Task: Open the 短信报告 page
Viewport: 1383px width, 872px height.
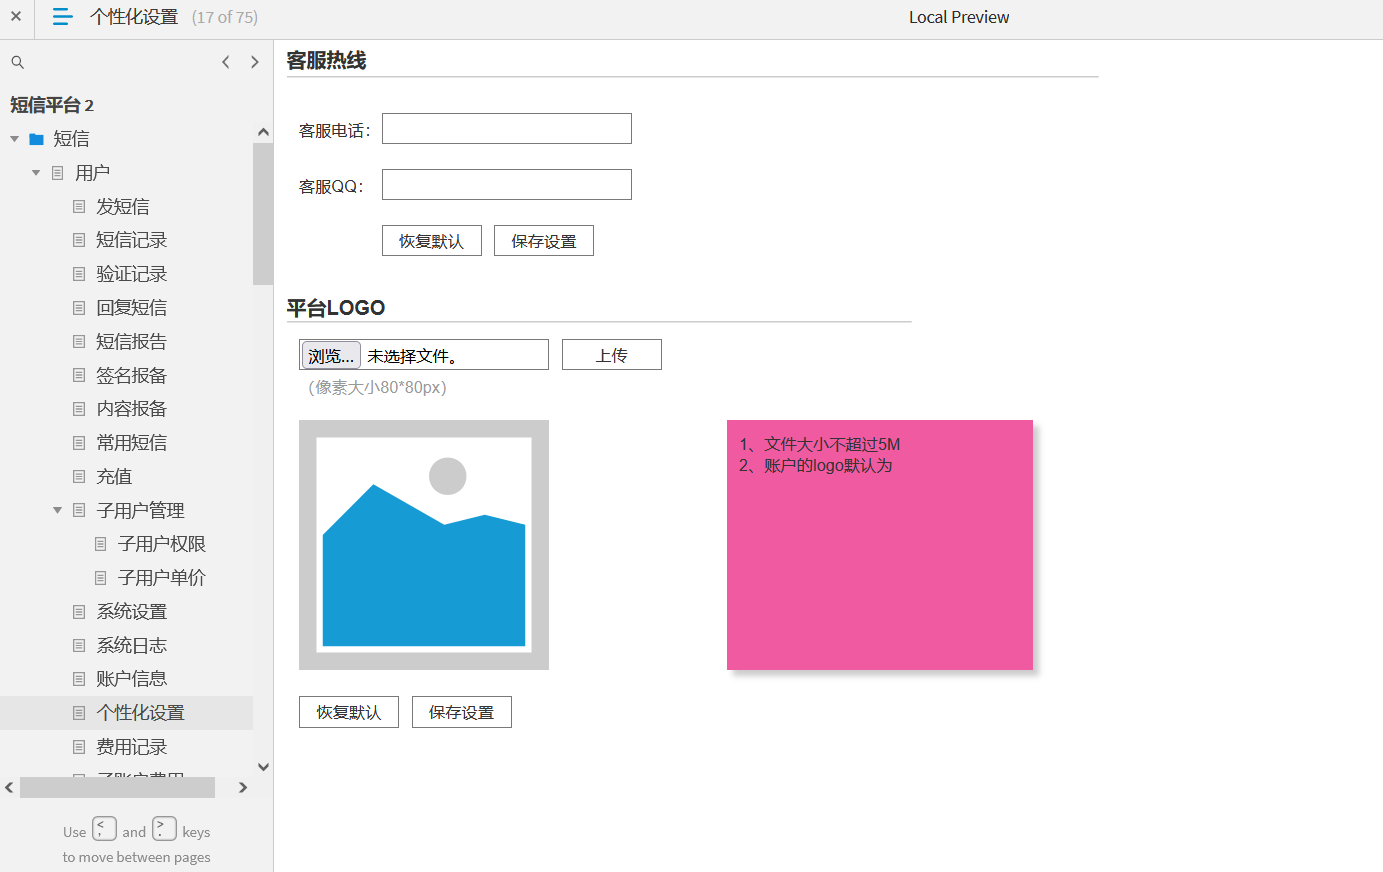Action: (x=131, y=342)
